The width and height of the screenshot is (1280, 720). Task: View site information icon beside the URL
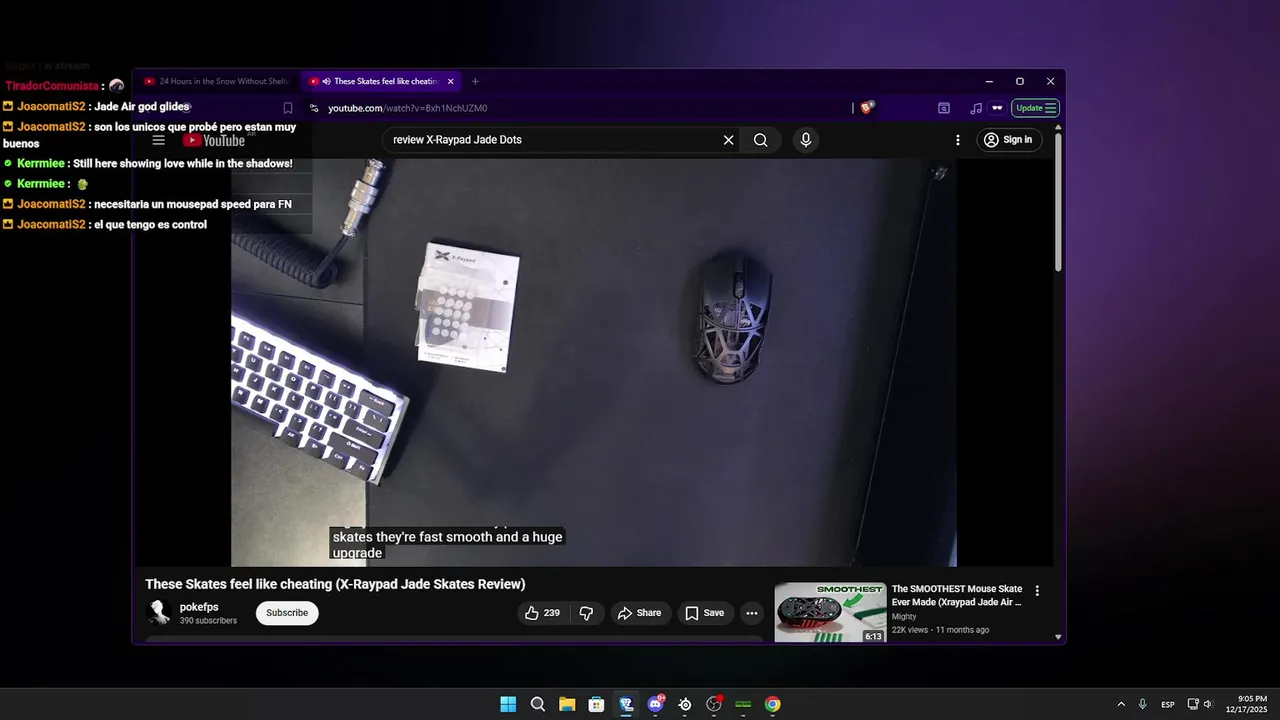click(314, 108)
